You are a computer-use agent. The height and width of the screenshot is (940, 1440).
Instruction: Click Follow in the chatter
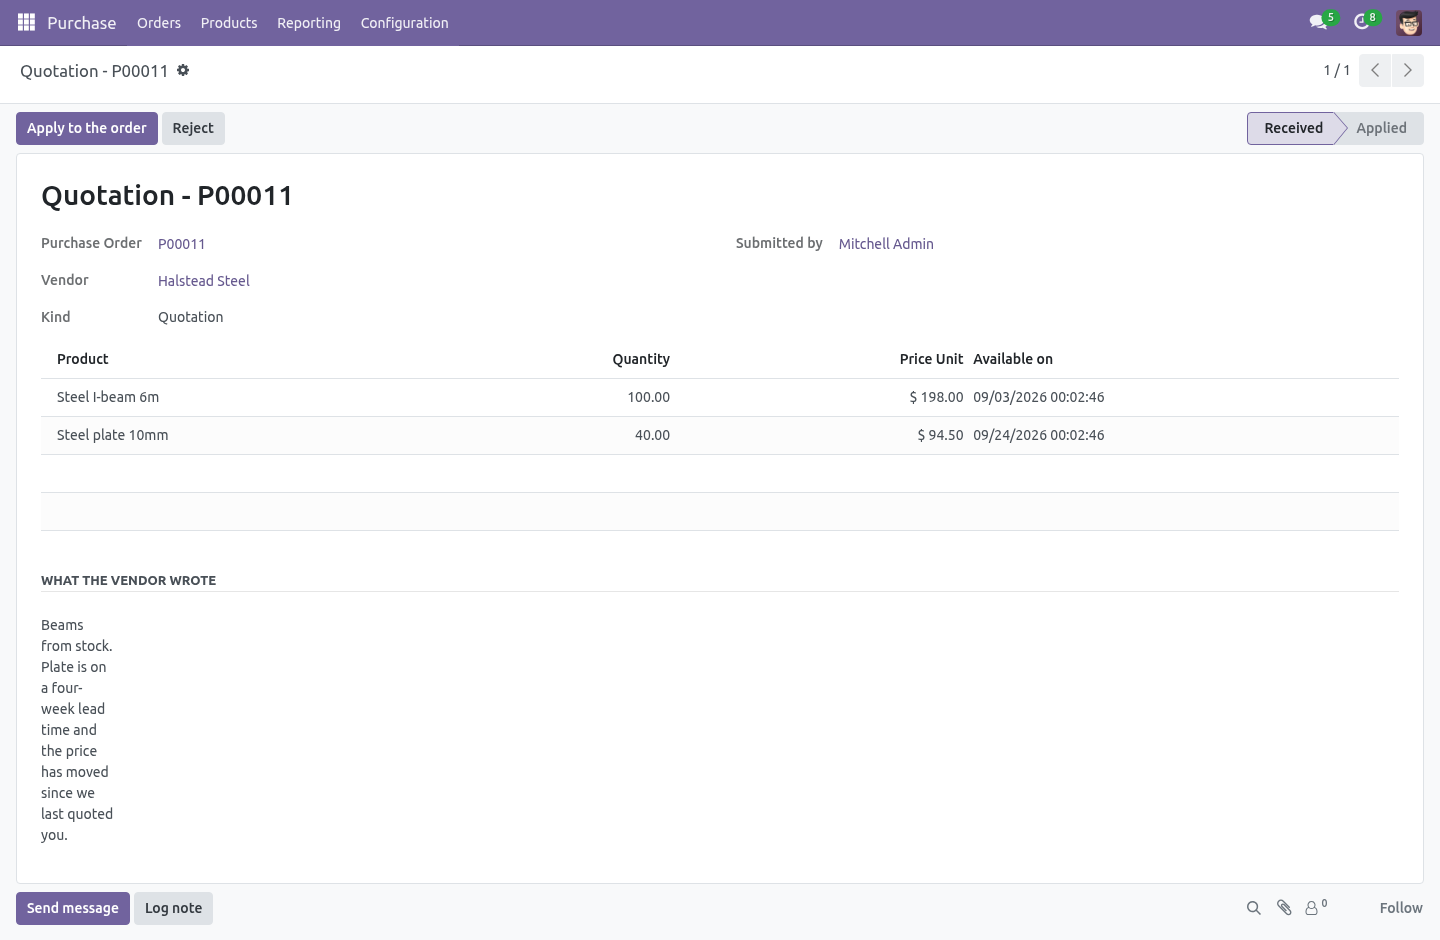coord(1401,908)
